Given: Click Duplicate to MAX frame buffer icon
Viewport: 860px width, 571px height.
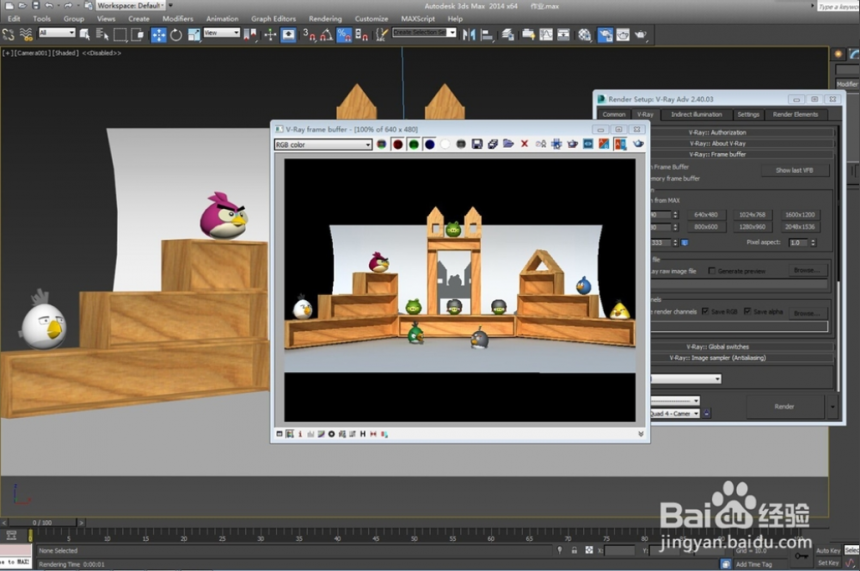Looking at the screenshot, I should pyautogui.click(x=540, y=144).
